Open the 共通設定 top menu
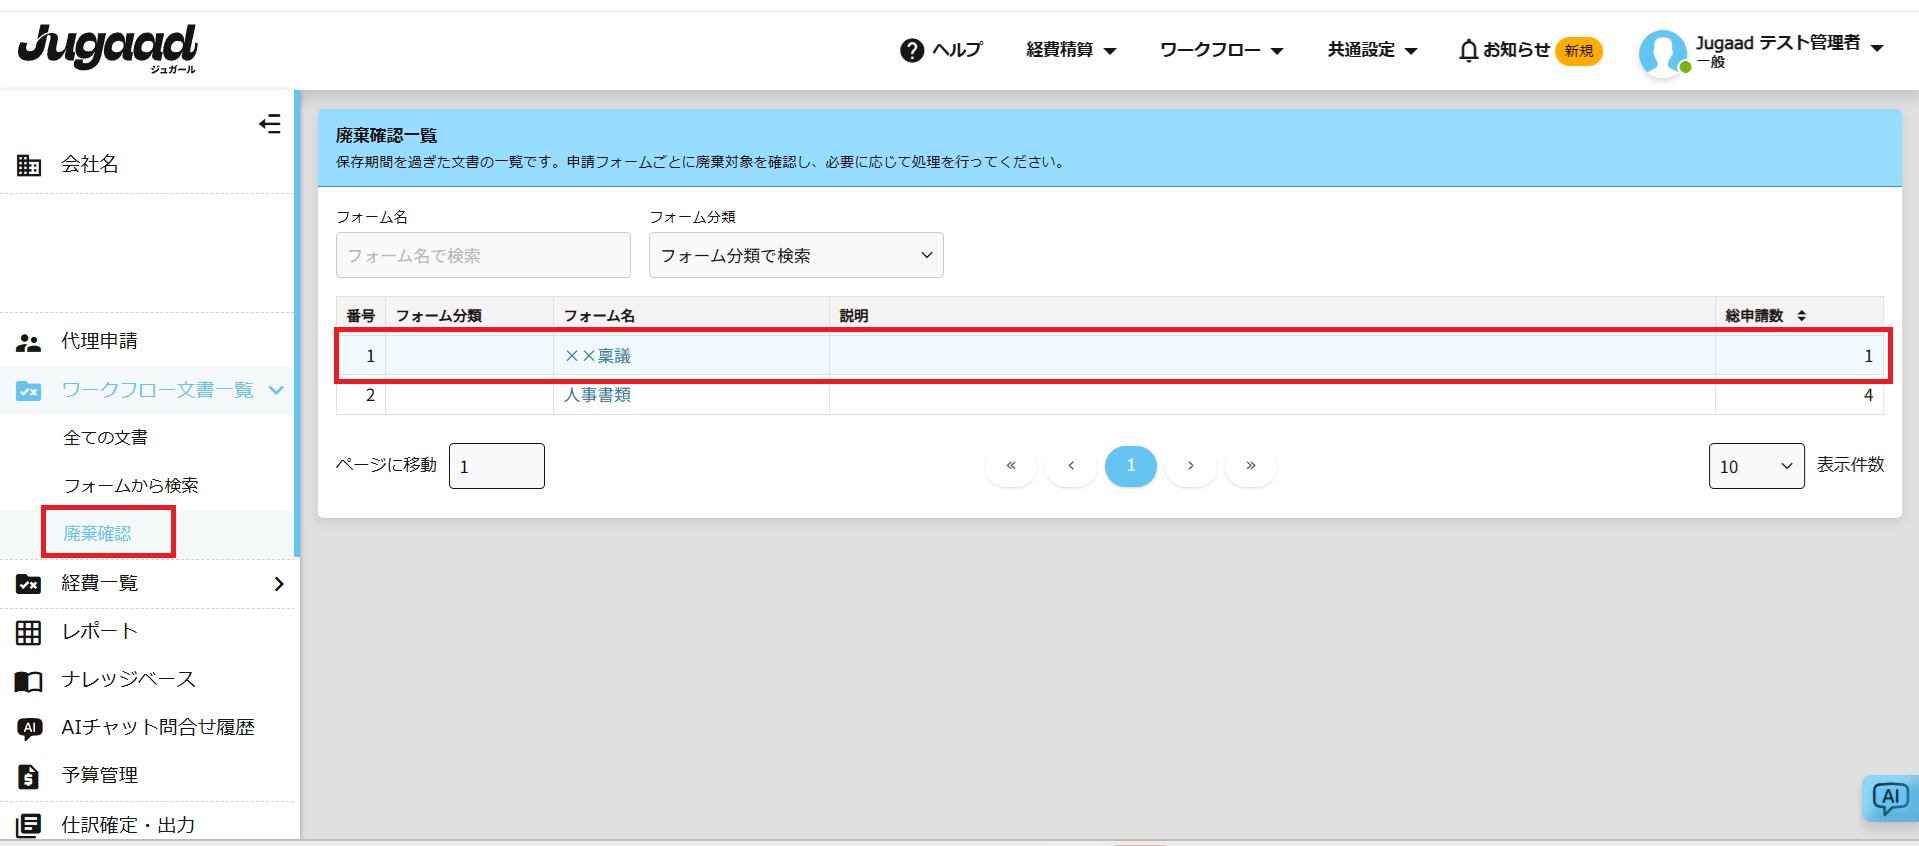The image size is (1919, 846). tap(1371, 50)
